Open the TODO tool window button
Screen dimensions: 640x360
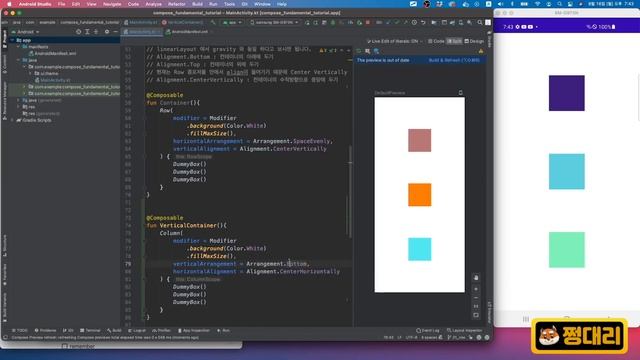click(20, 330)
